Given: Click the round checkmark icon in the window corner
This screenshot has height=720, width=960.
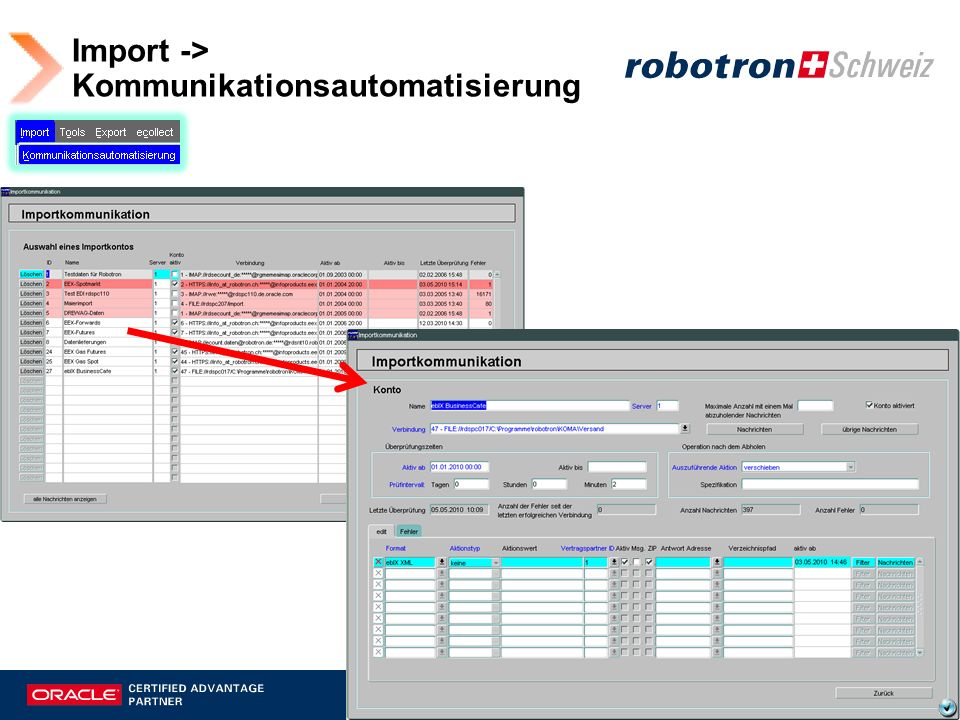Looking at the screenshot, I should [945, 708].
